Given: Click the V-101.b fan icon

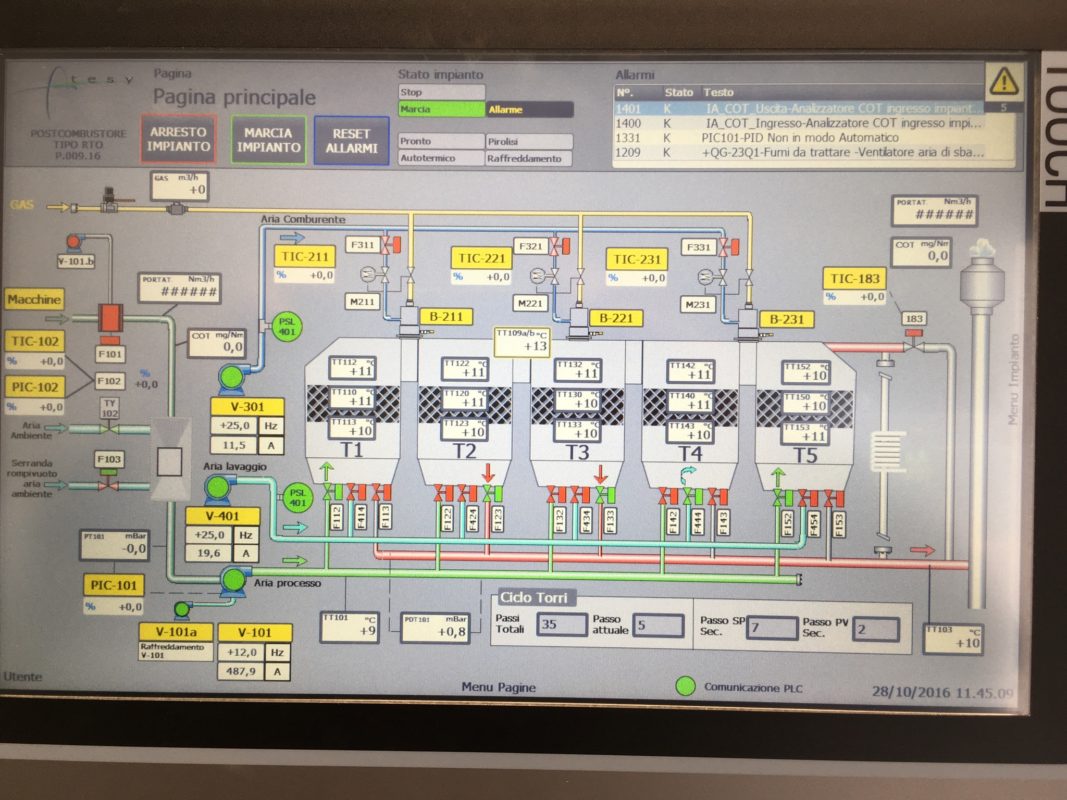Looking at the screenshot, I should pyautogui.click(x=73, y=242).
